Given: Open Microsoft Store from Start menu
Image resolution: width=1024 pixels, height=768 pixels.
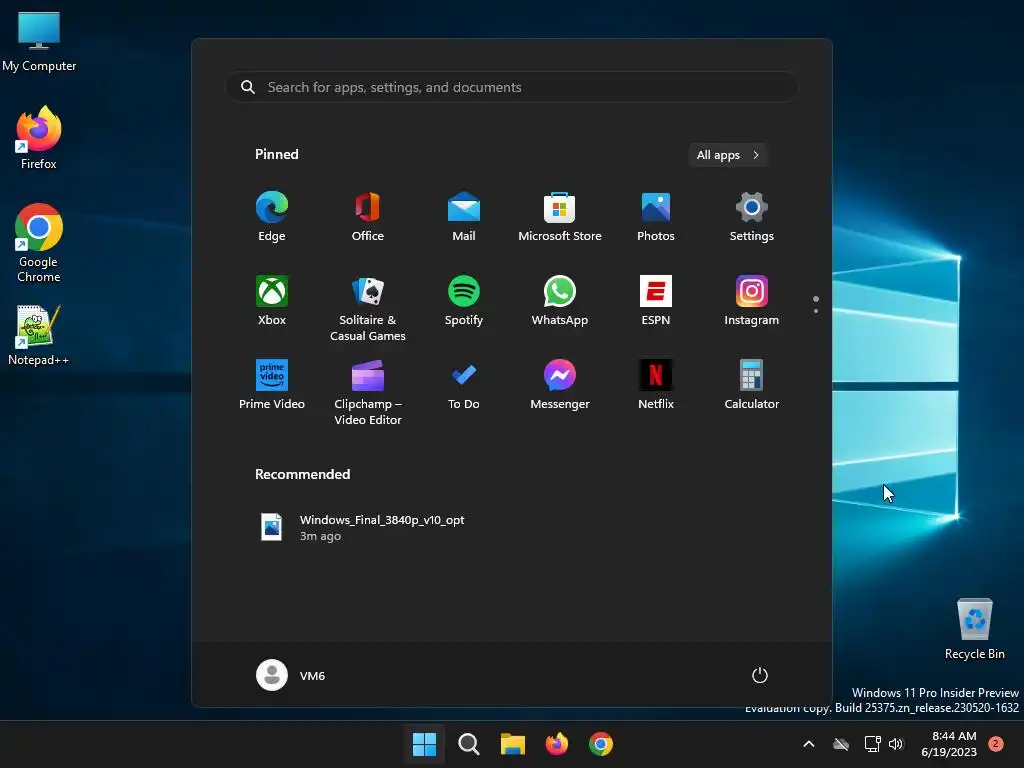Looking at the screenshot, I should (560, 217).
